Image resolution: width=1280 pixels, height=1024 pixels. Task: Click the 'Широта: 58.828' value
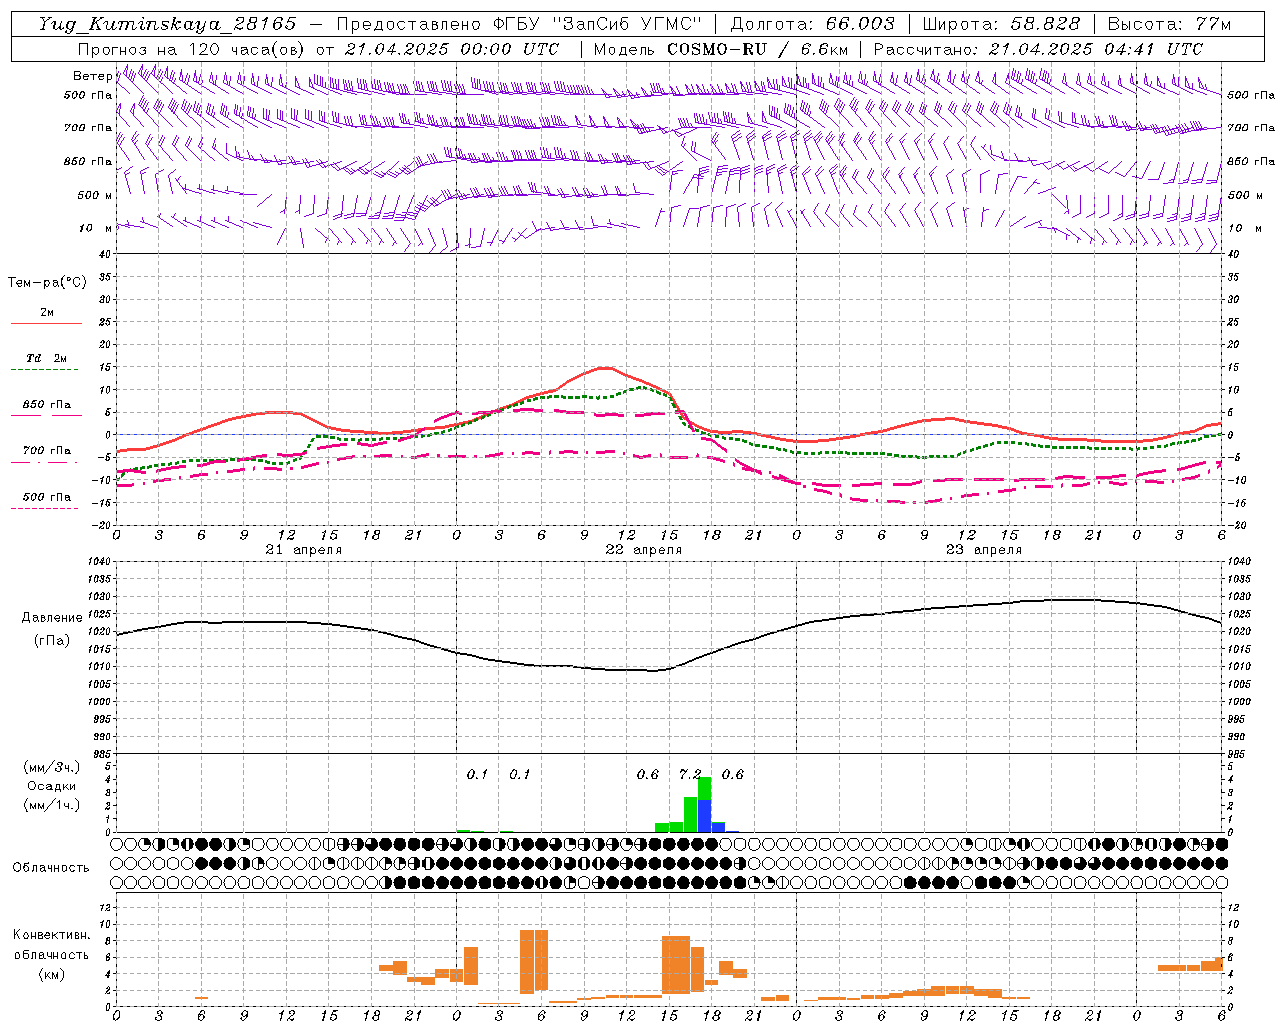1001,23
